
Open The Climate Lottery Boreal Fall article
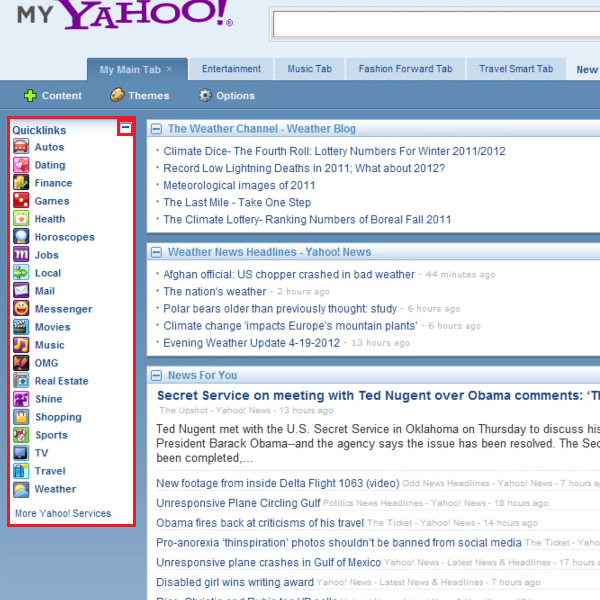[x=307, y=220]
